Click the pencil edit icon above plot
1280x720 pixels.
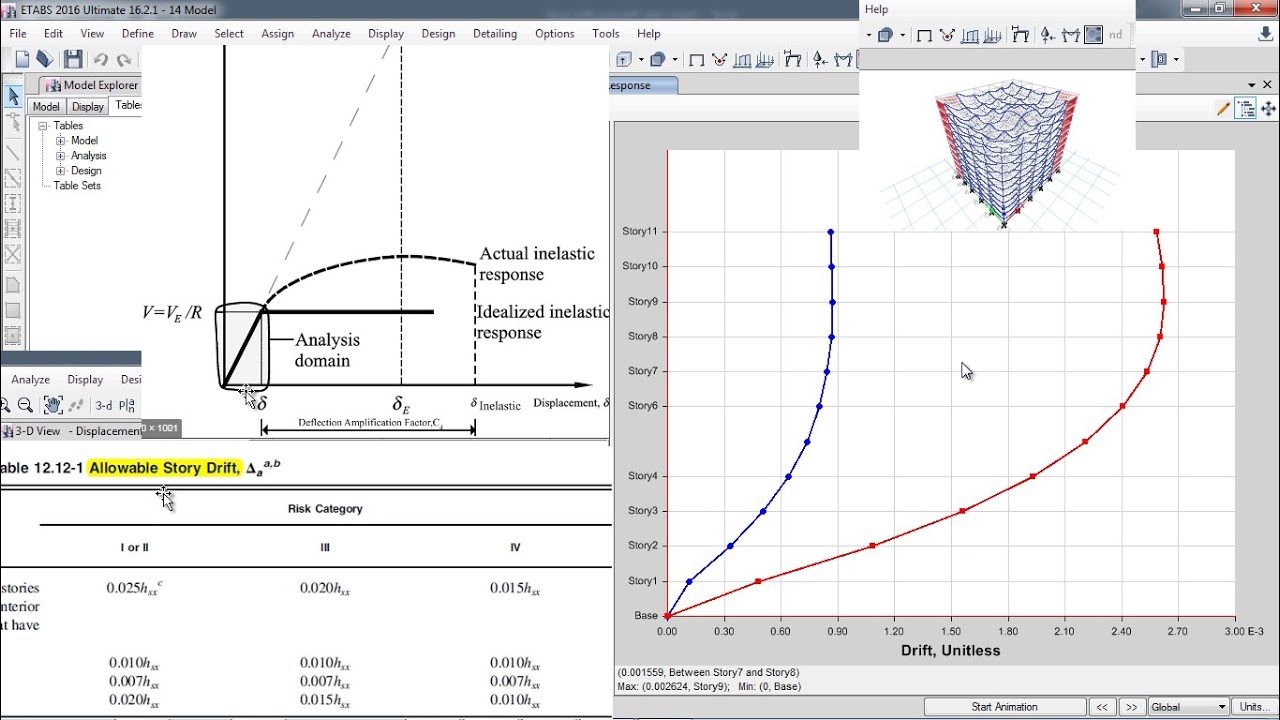tap(1223, 108)
